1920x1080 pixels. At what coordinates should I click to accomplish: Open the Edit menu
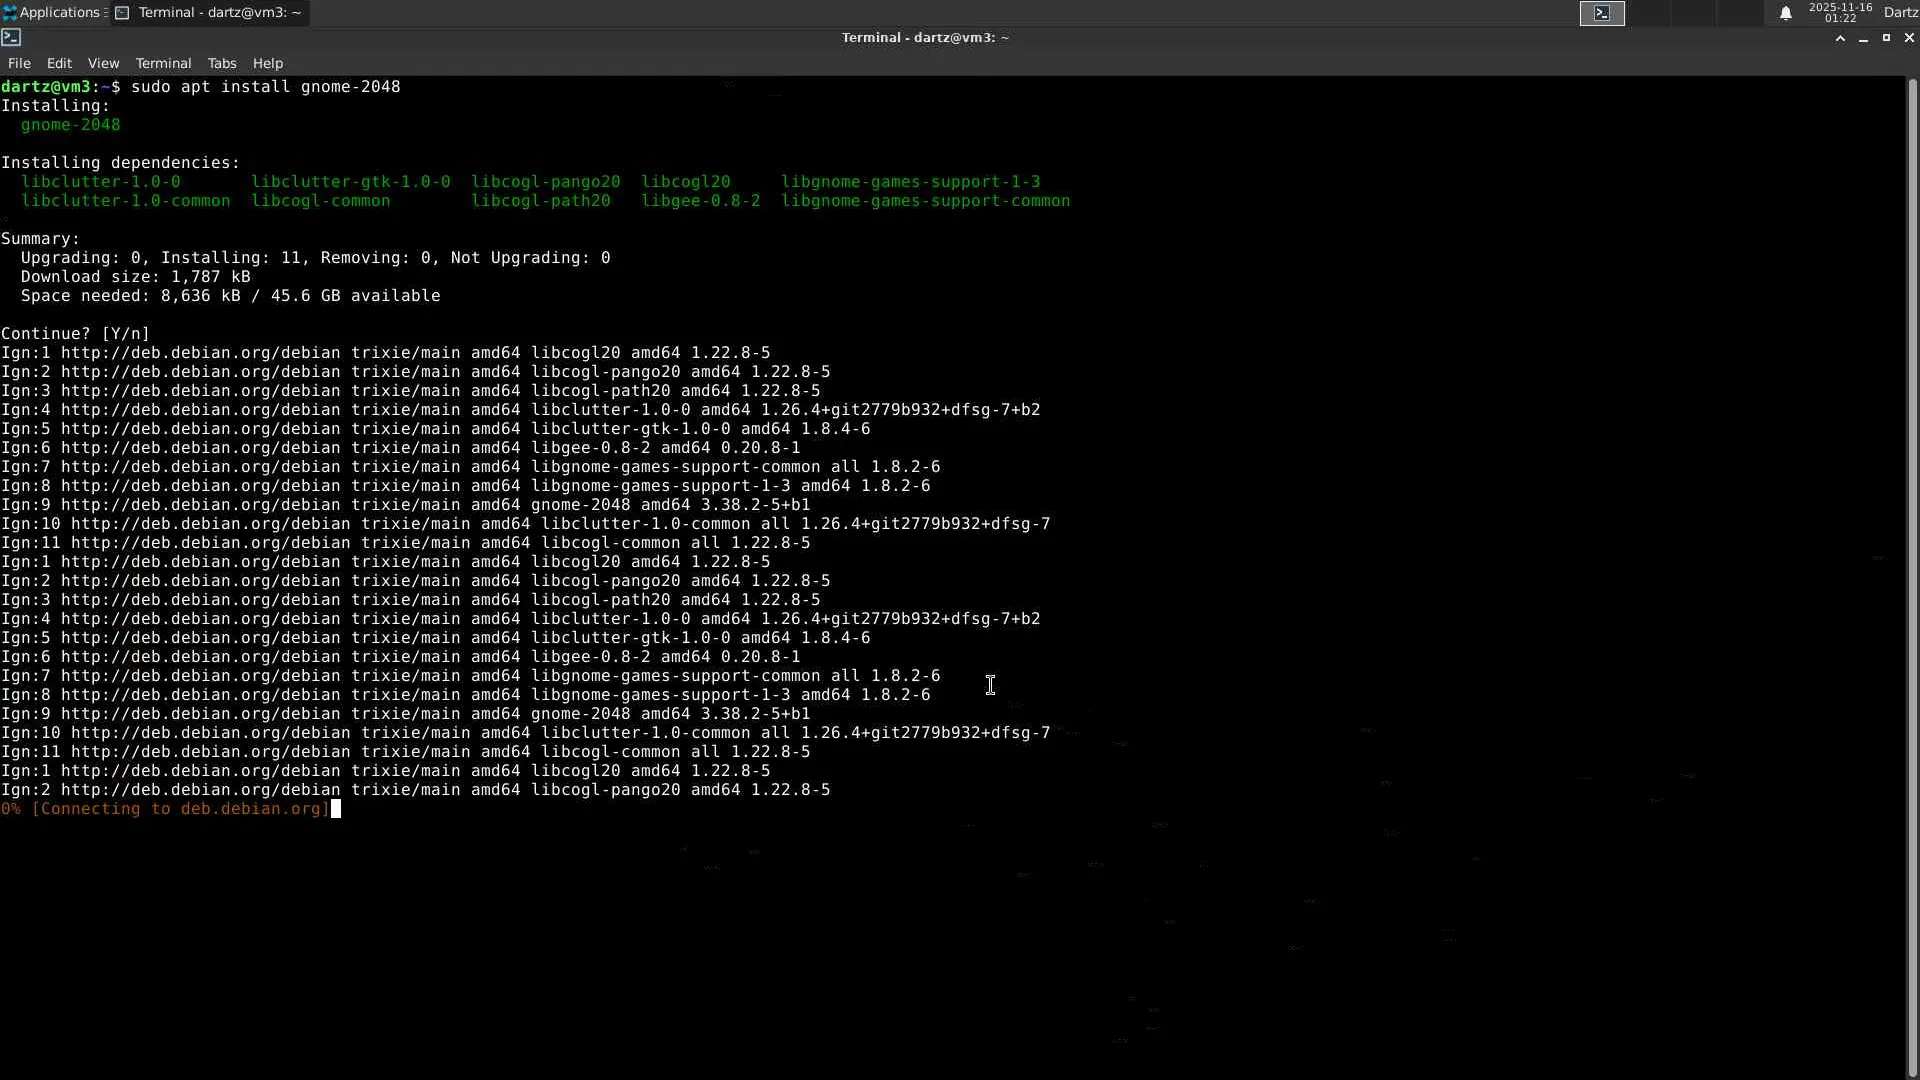tap(59, 63)
